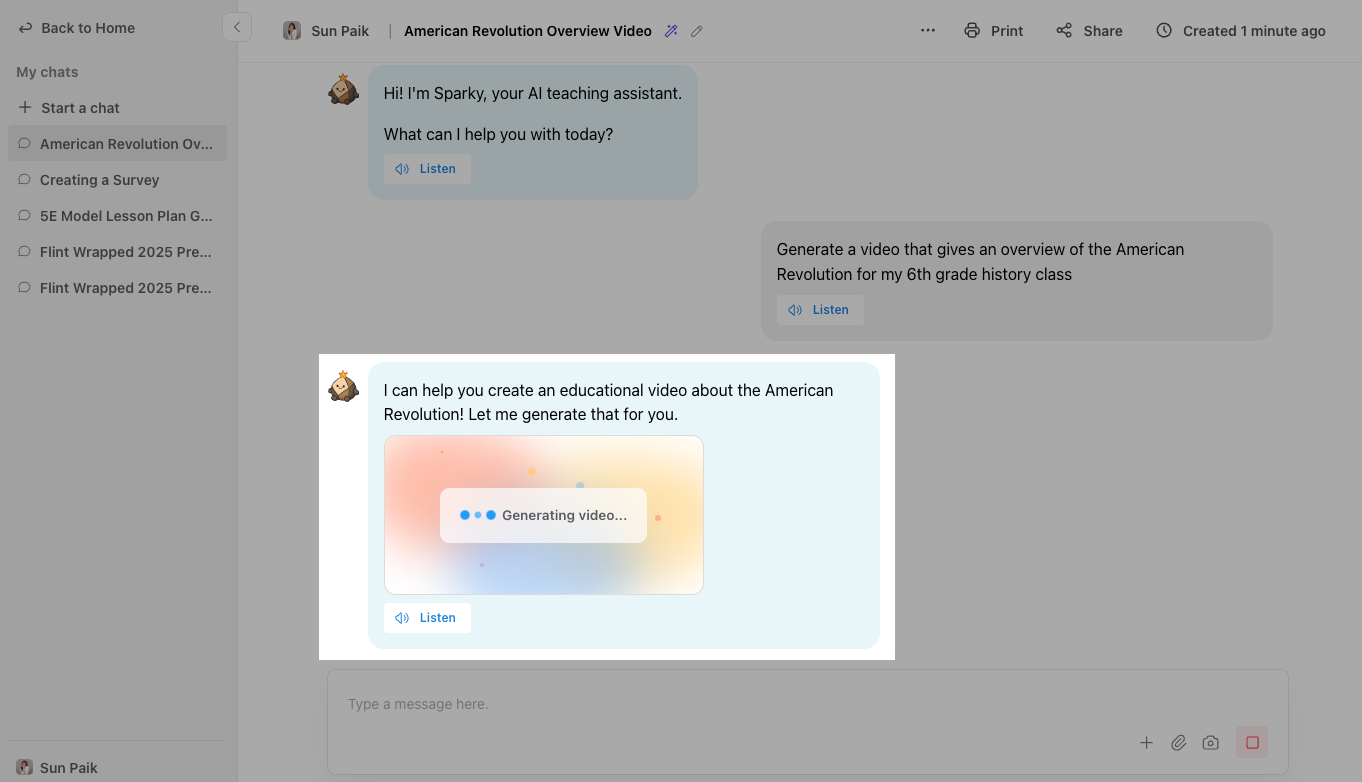Open the Creating a Survey chat
This screenshot has width=1362, height=782.
[x=117, y=180]
